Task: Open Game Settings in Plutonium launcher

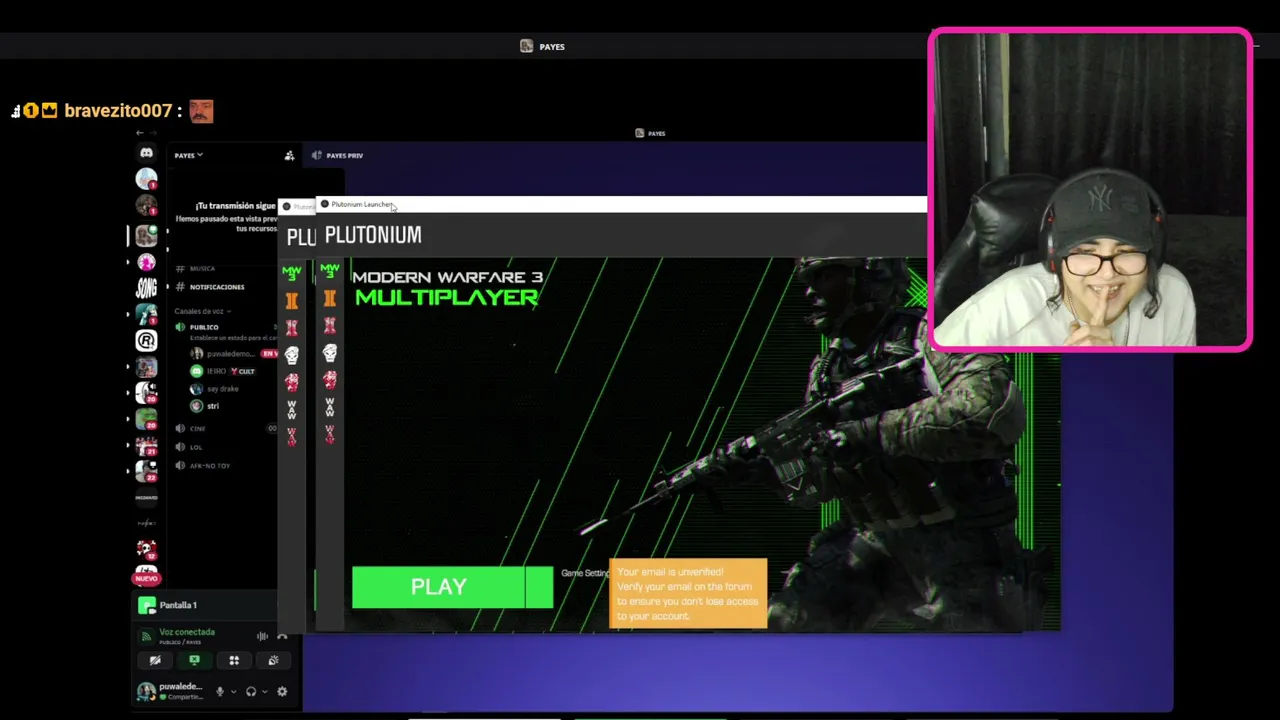Action: point(585,573)
